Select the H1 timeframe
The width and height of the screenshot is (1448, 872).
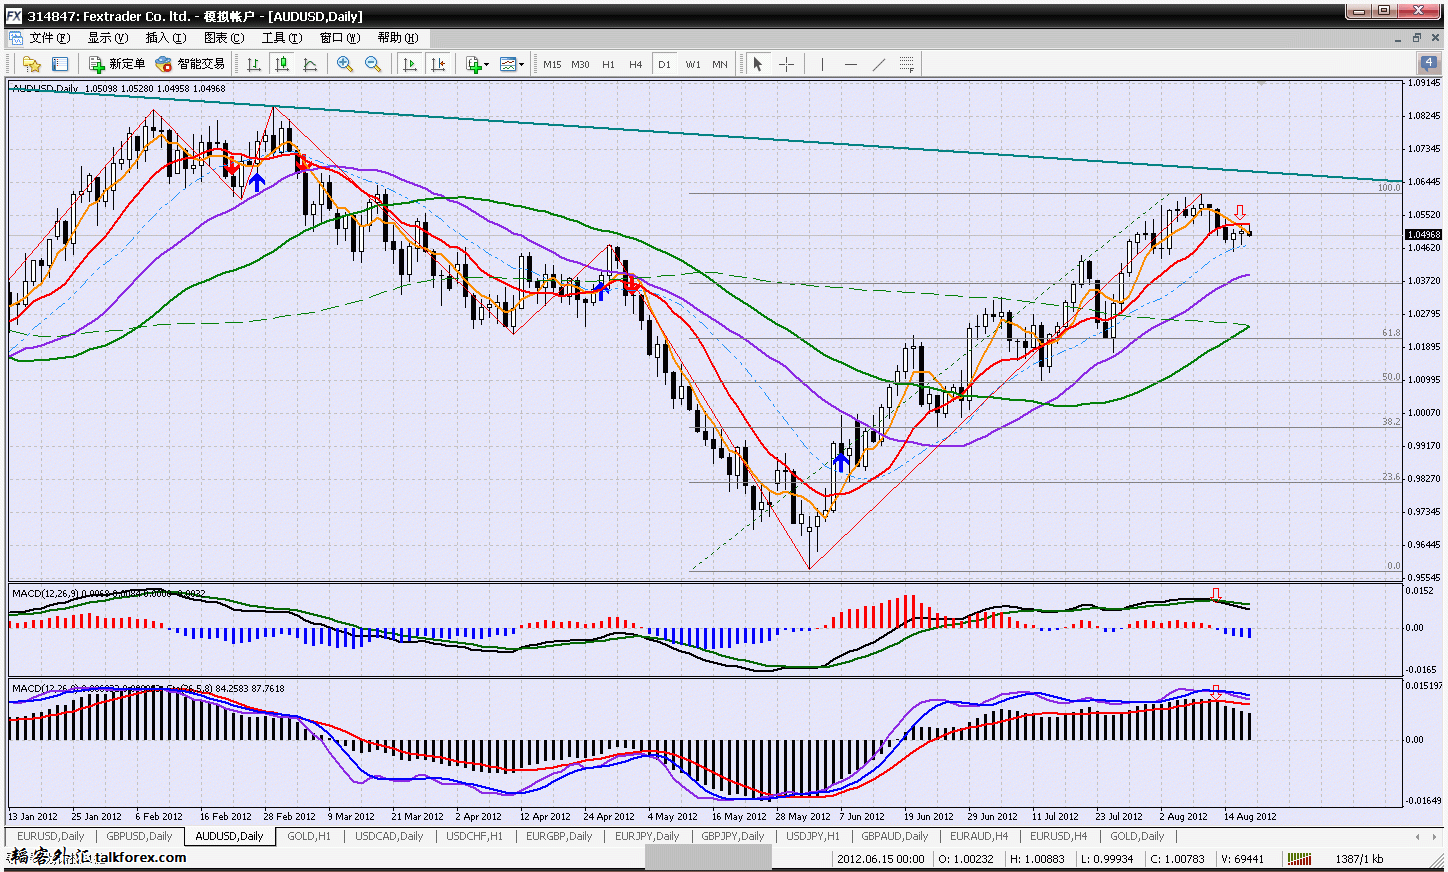tap(608, 64)
